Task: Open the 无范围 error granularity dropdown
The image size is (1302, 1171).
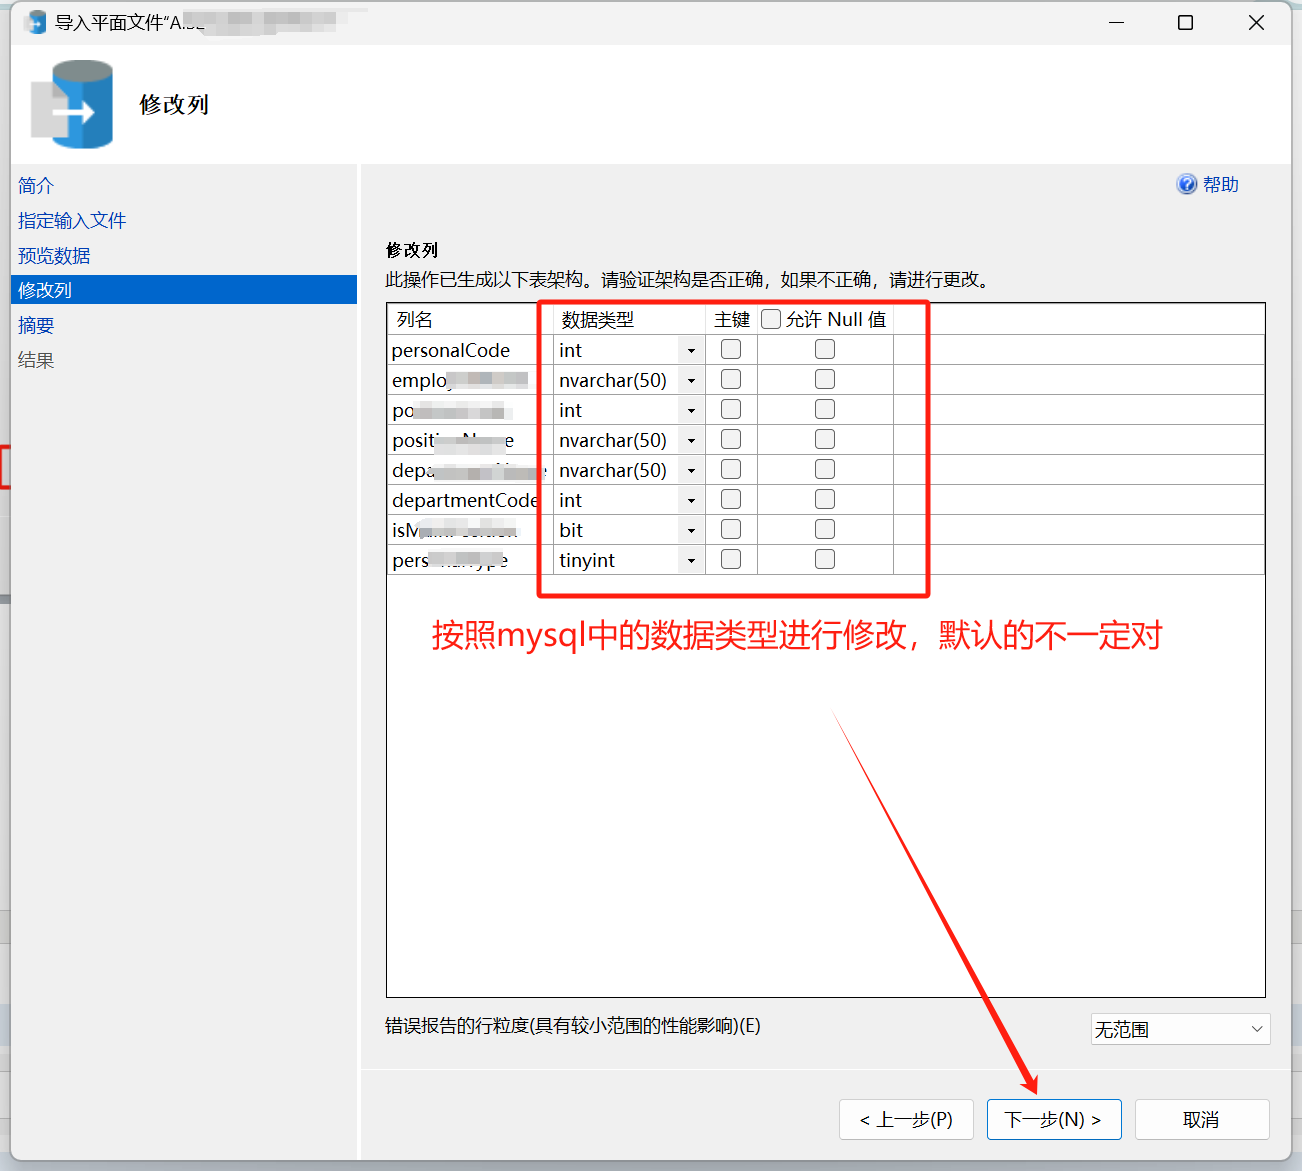Action: (x=1180, y=1029)
